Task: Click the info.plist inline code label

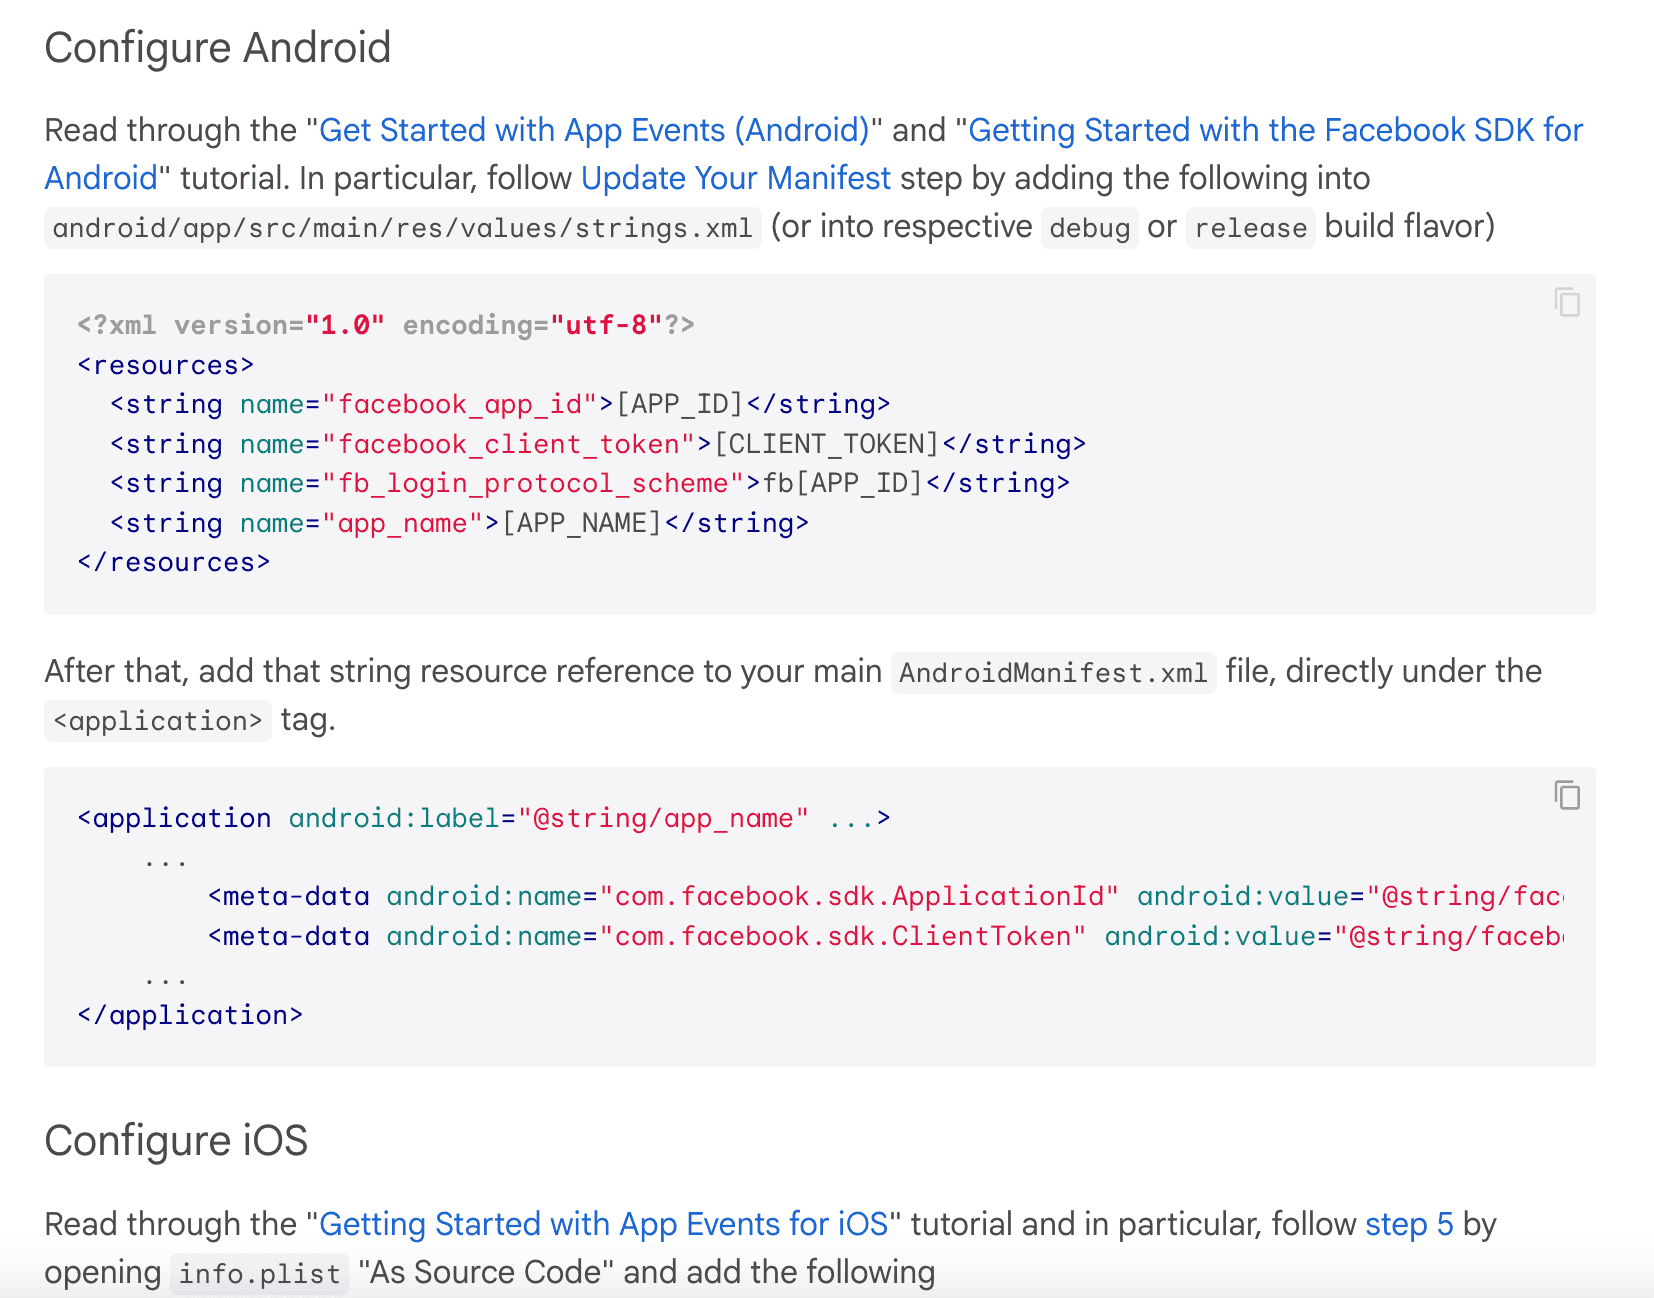Action: pos(258,1273)
